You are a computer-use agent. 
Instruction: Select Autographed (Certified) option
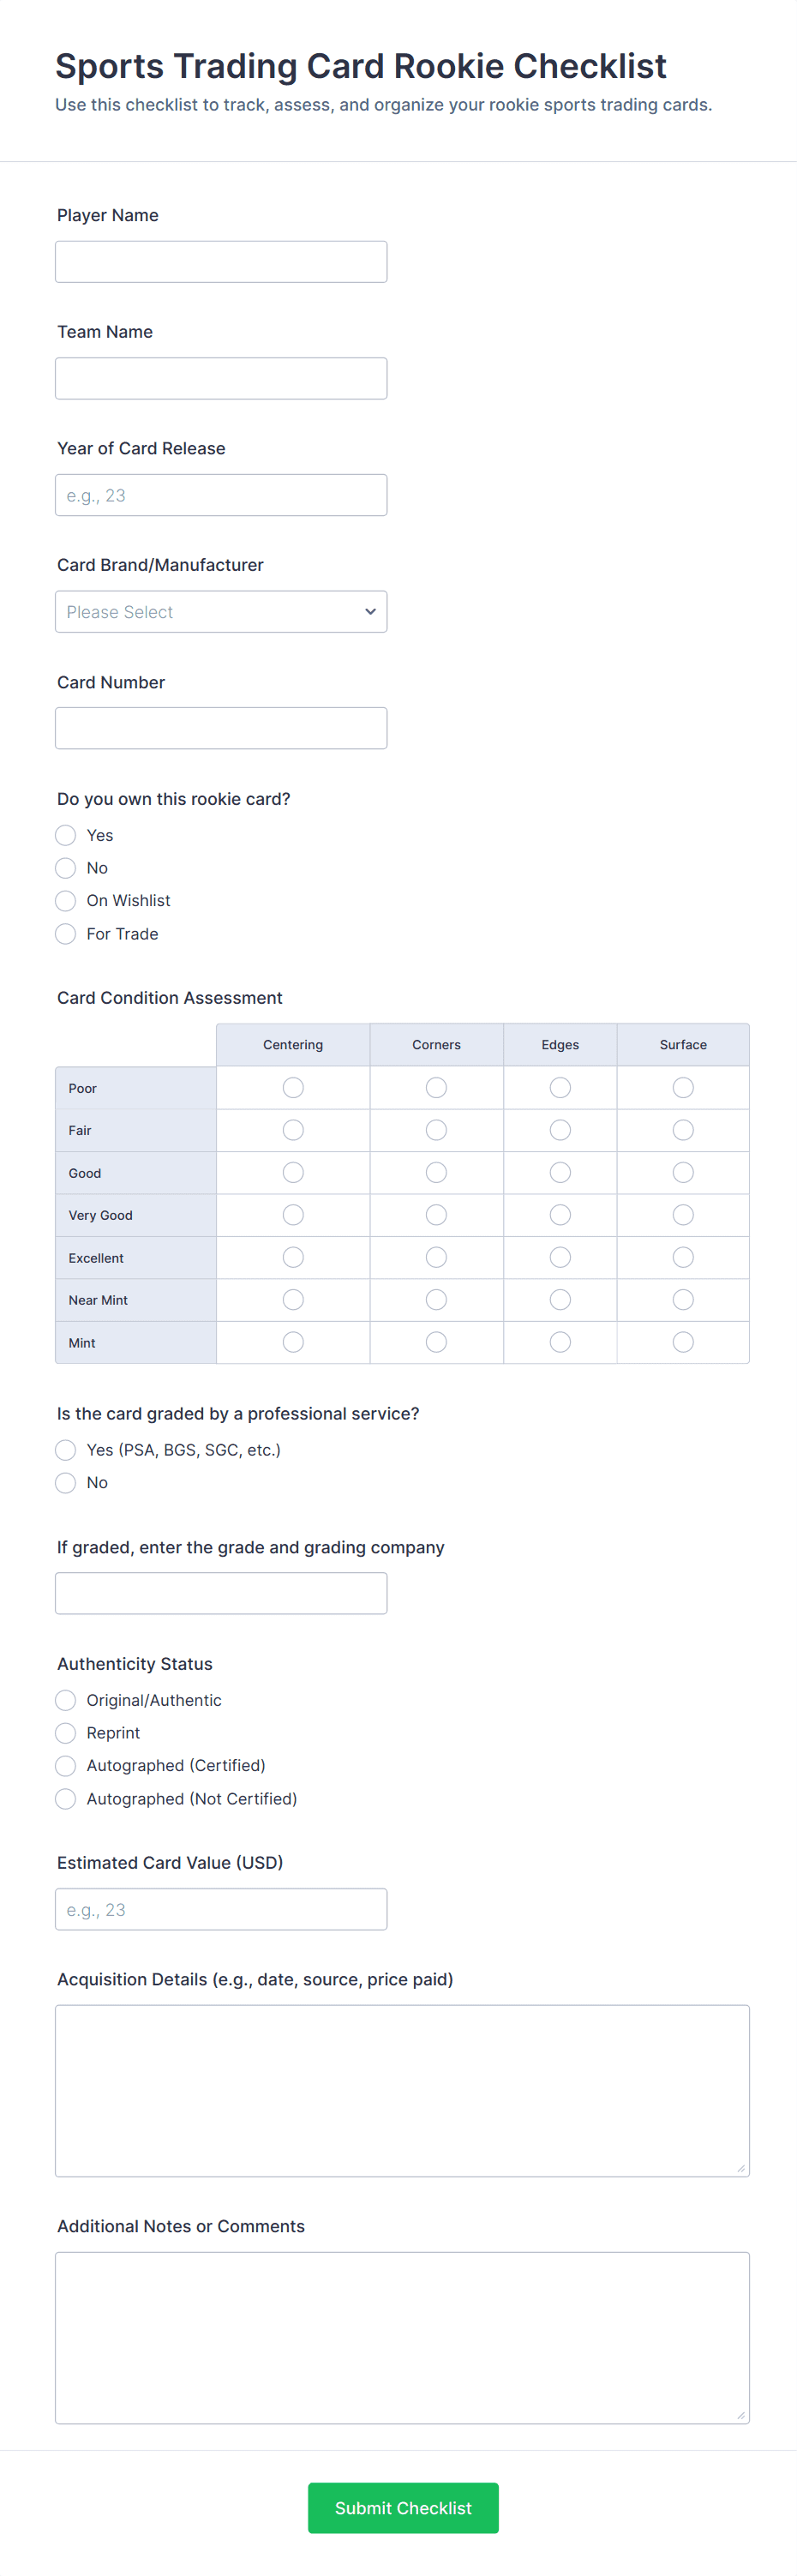pyautogui.click(x=66, y=1766)
